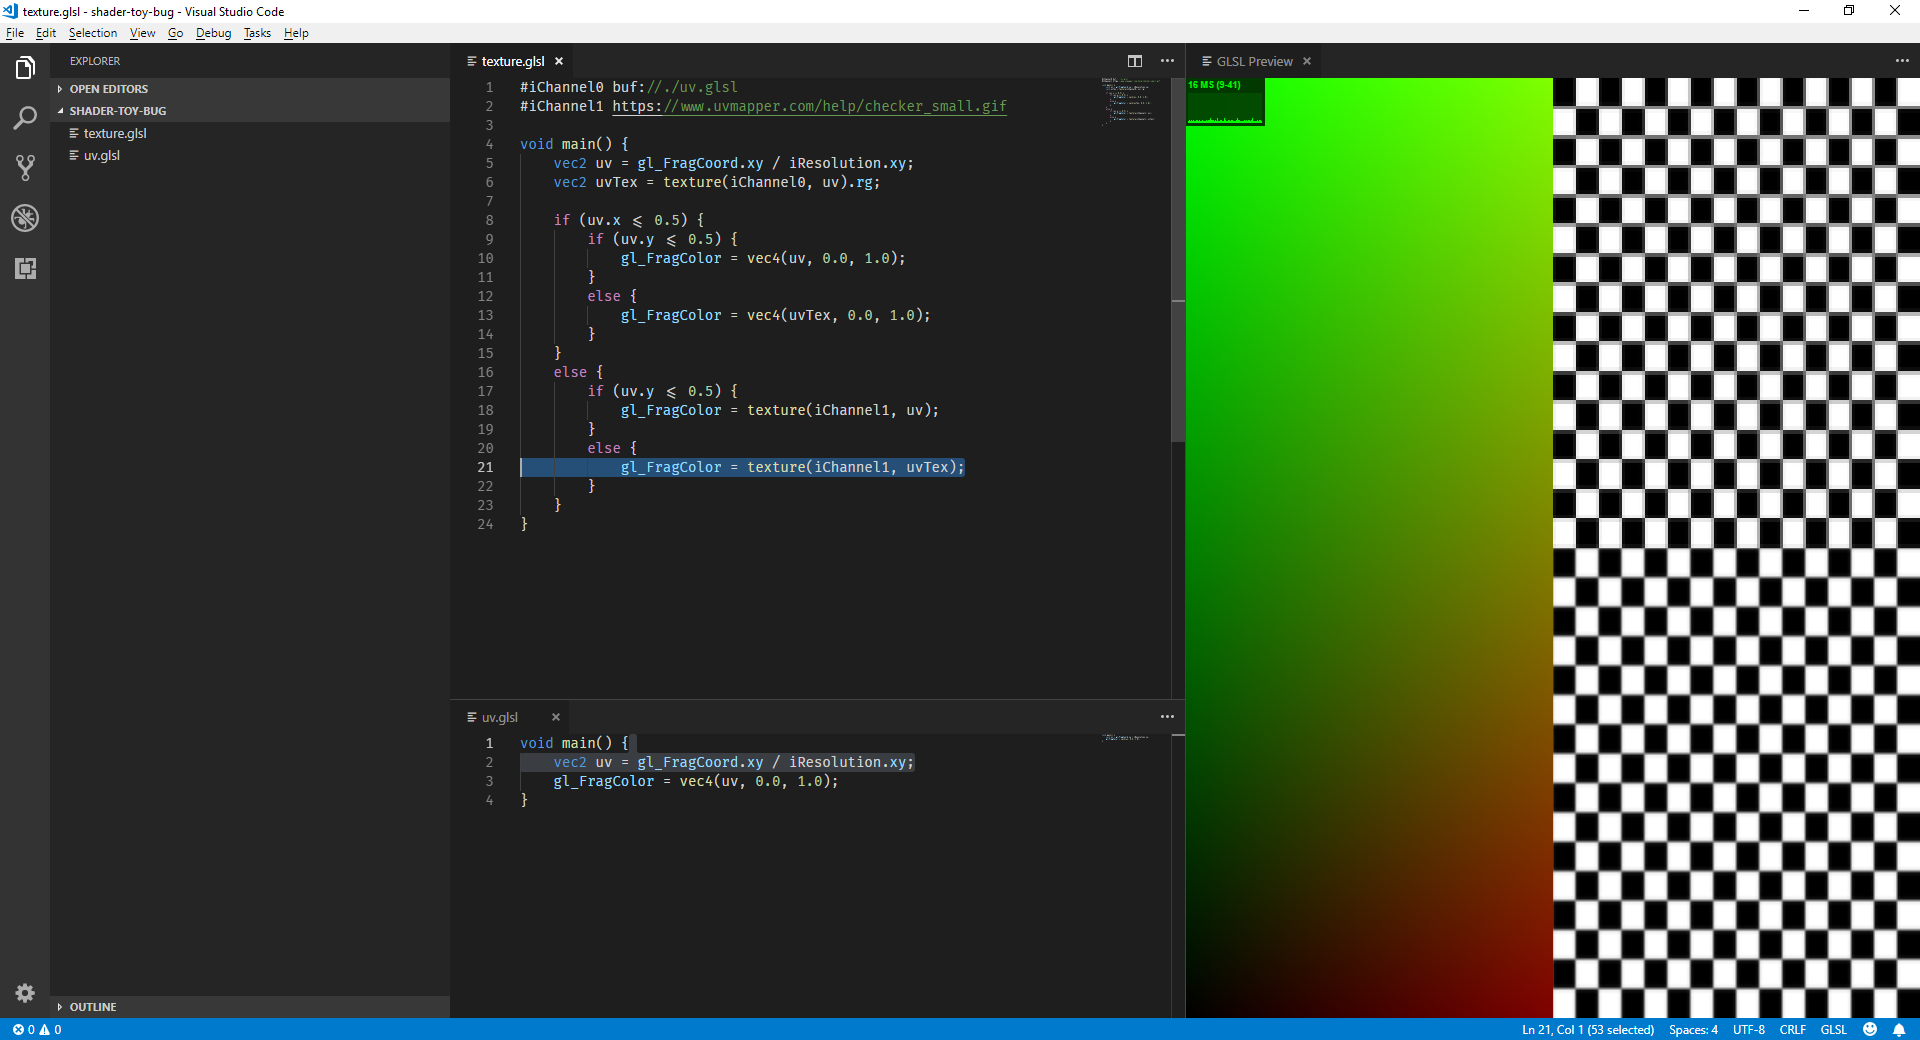Viewport: 1920px width, 1040px height.
Task: Change file encoding UTF-8
Action: pos(1749,1029)
